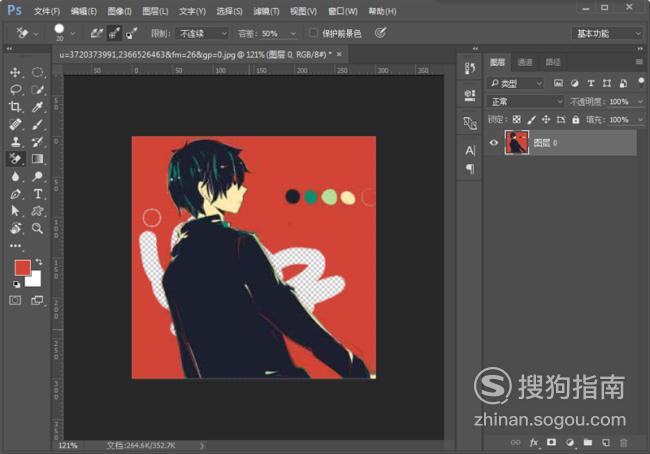Image resolution: width=650 pixels, height=454 pixels.
Task: Open the workspace switcher dropdown
Action: [607, 34]
